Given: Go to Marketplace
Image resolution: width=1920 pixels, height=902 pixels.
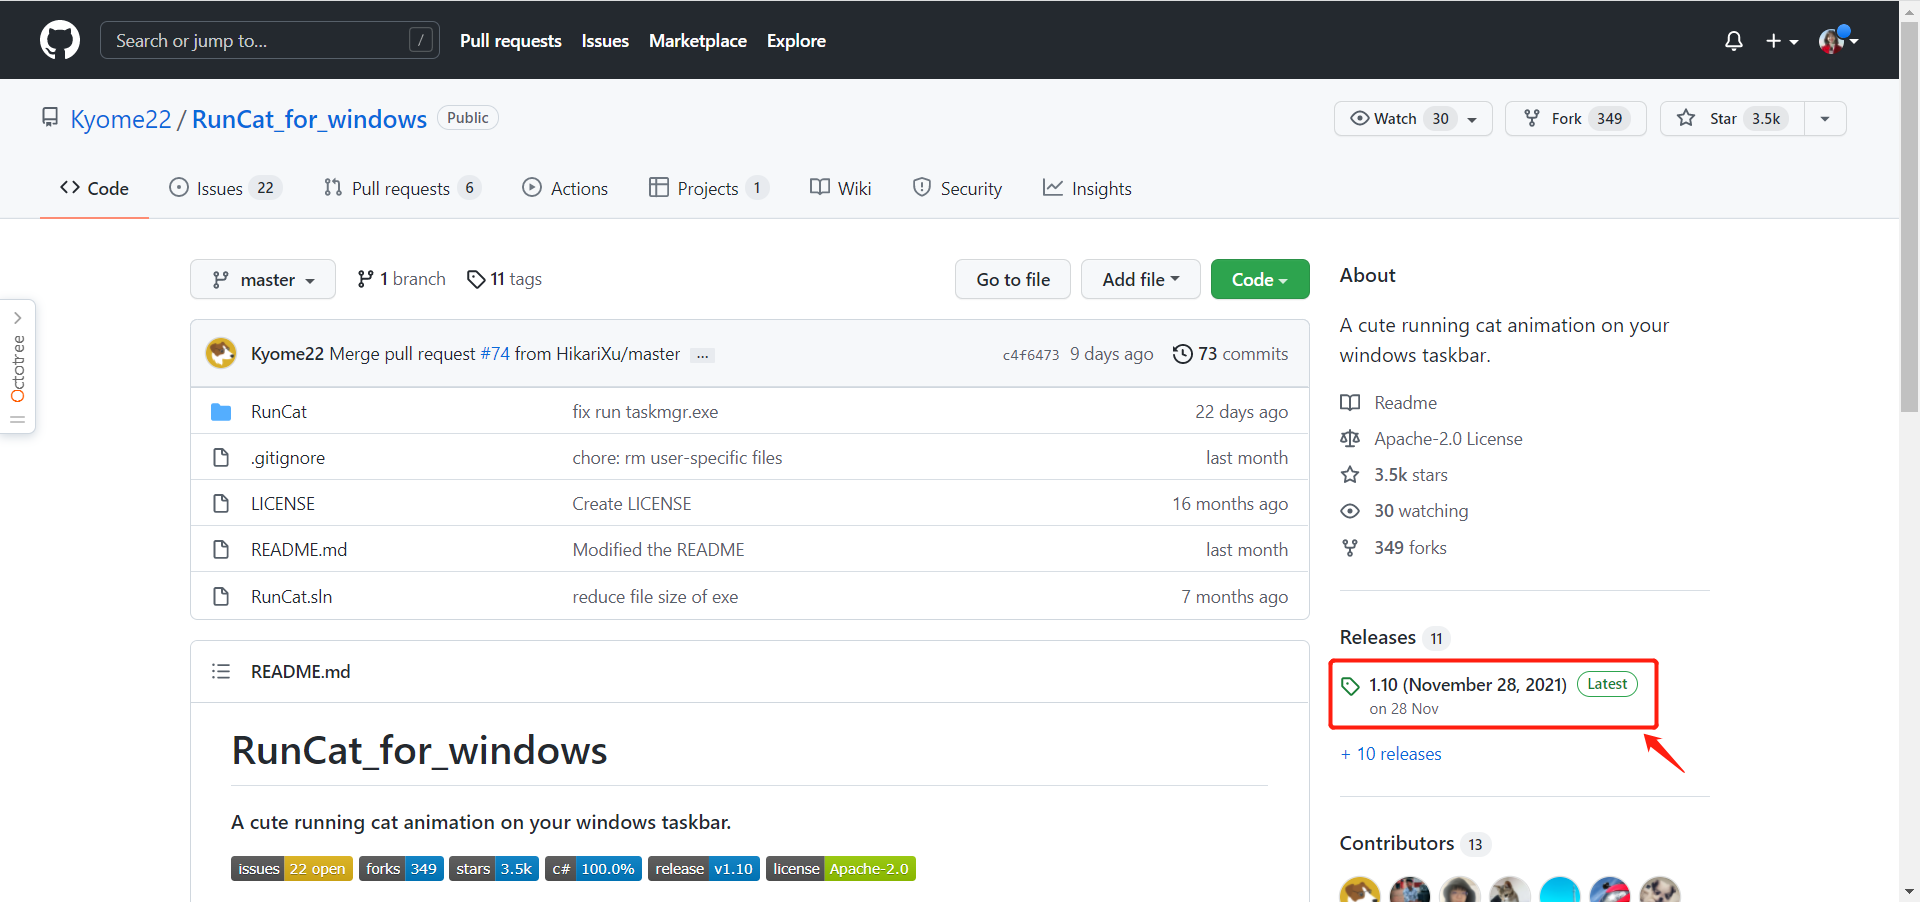Looking at the screenshot, I should [x=698, y=41].
